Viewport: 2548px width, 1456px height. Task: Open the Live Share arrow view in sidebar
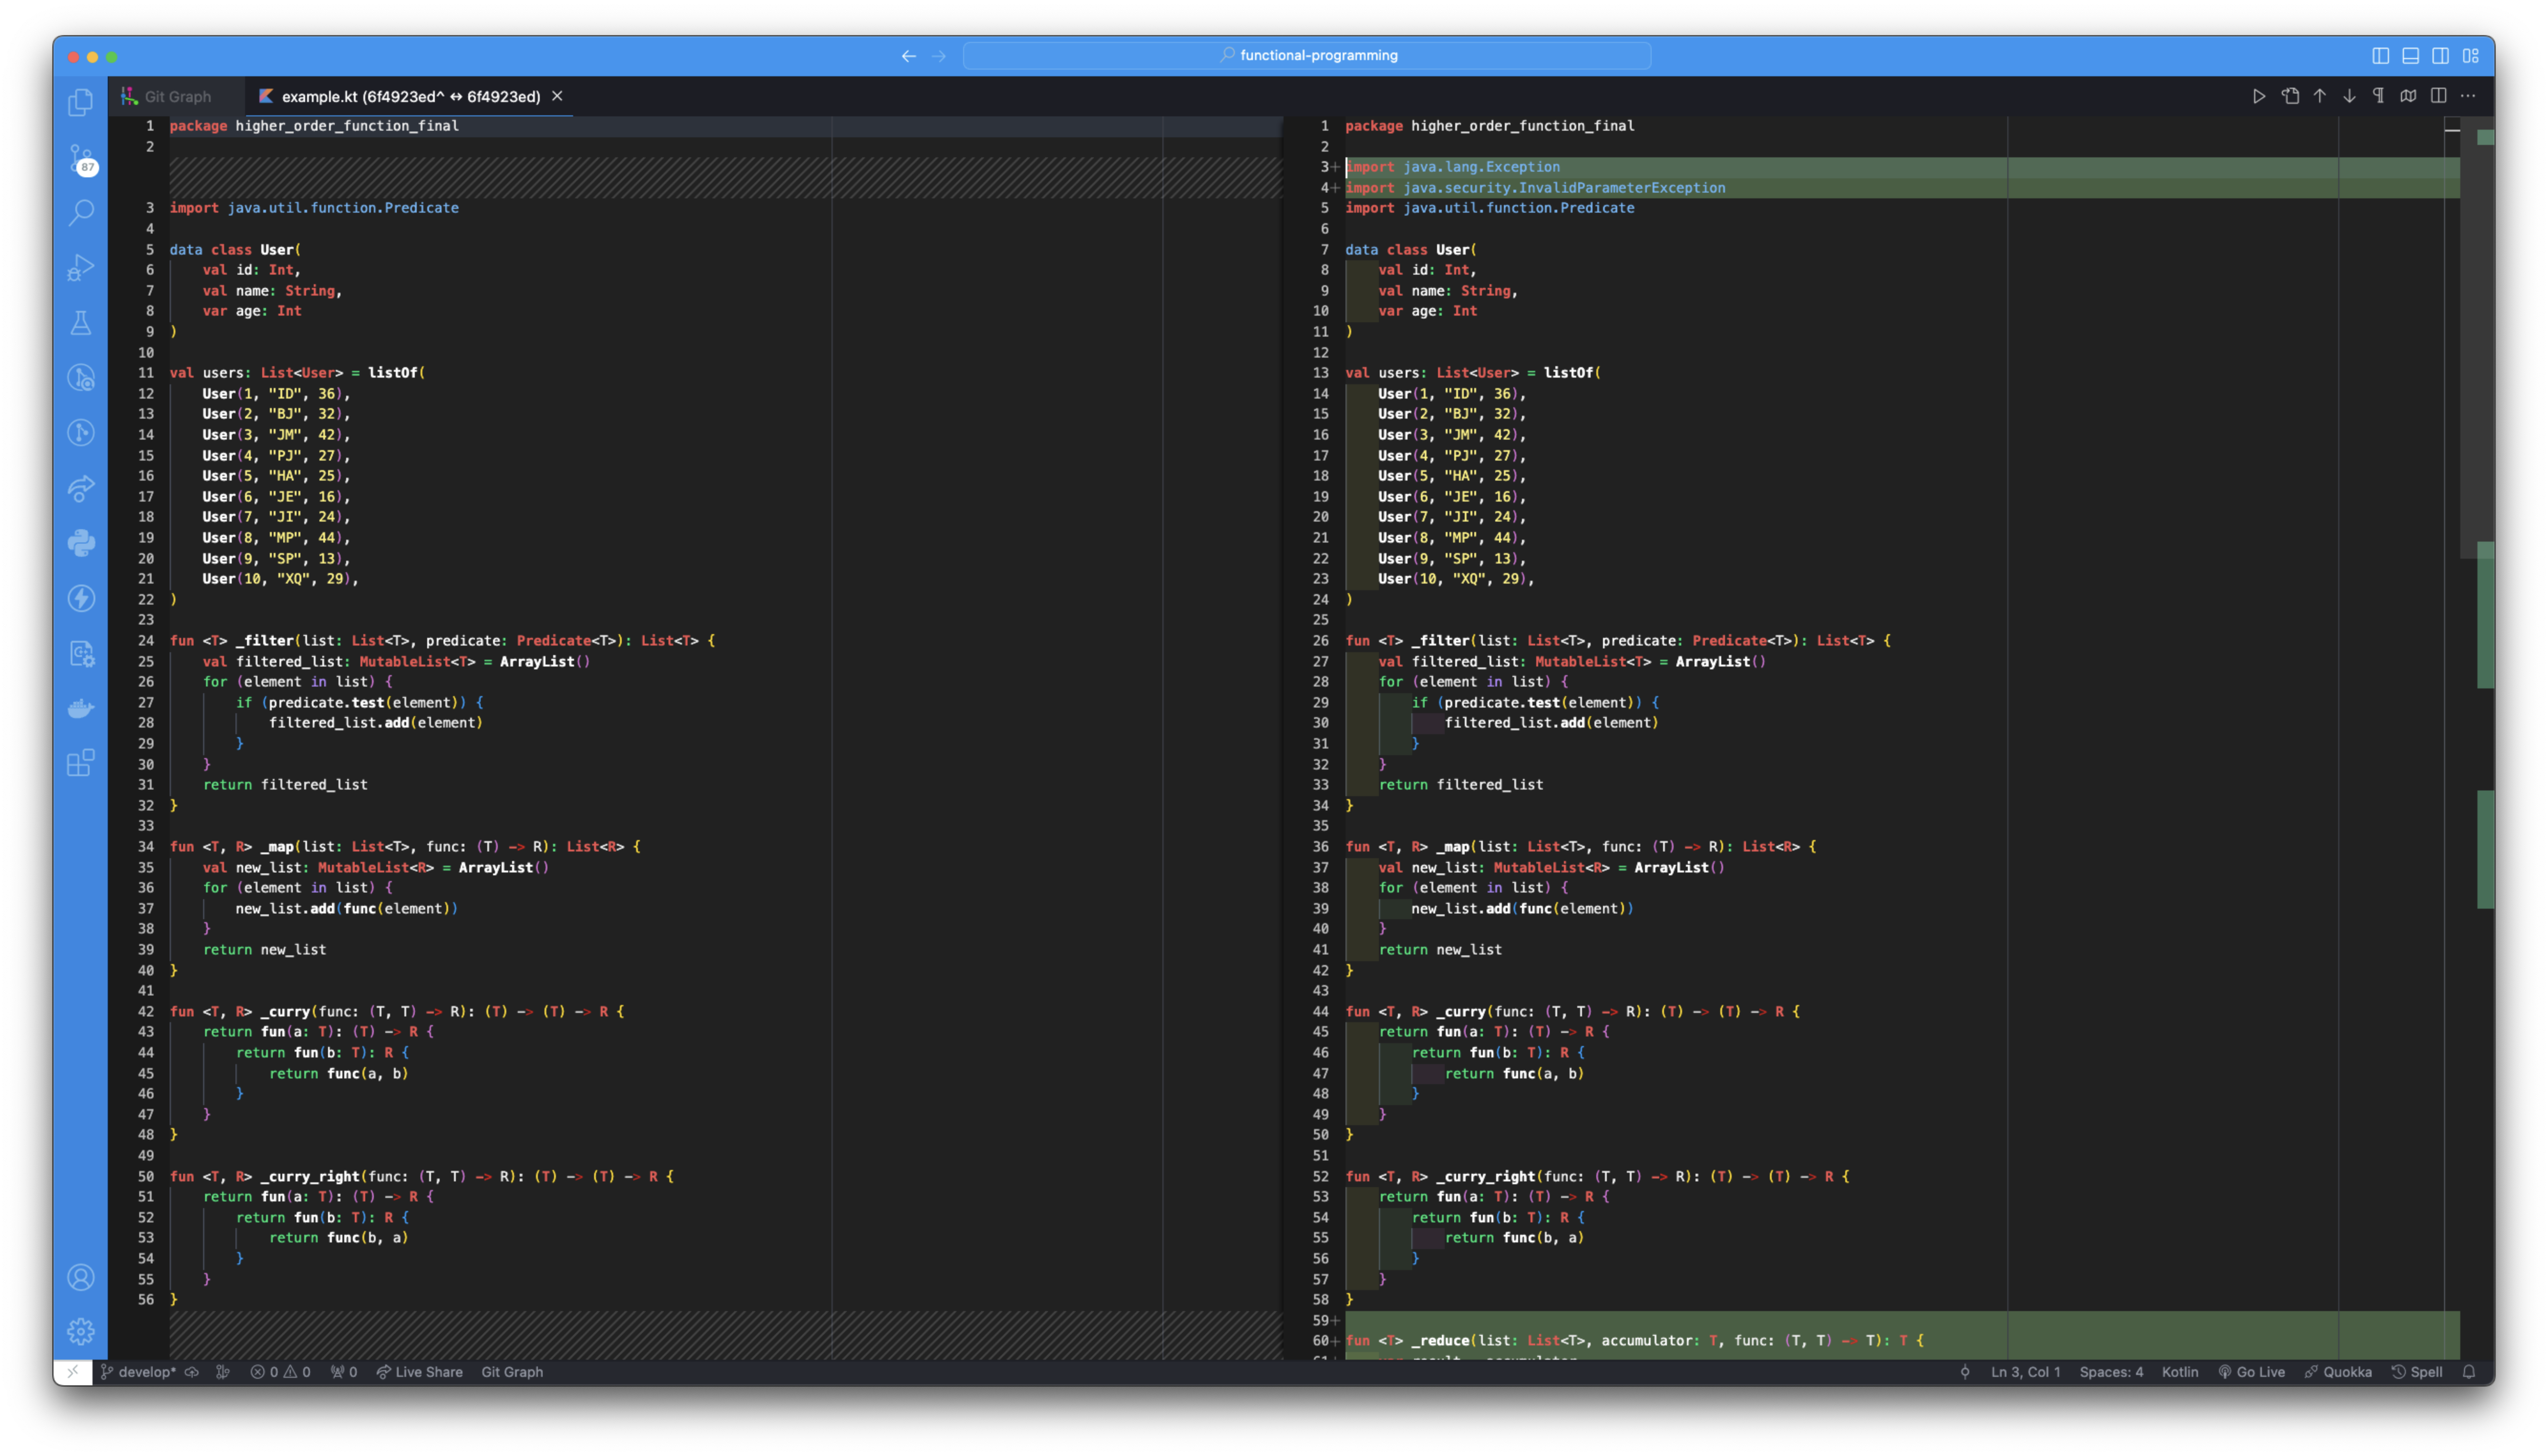pos(81,488)
